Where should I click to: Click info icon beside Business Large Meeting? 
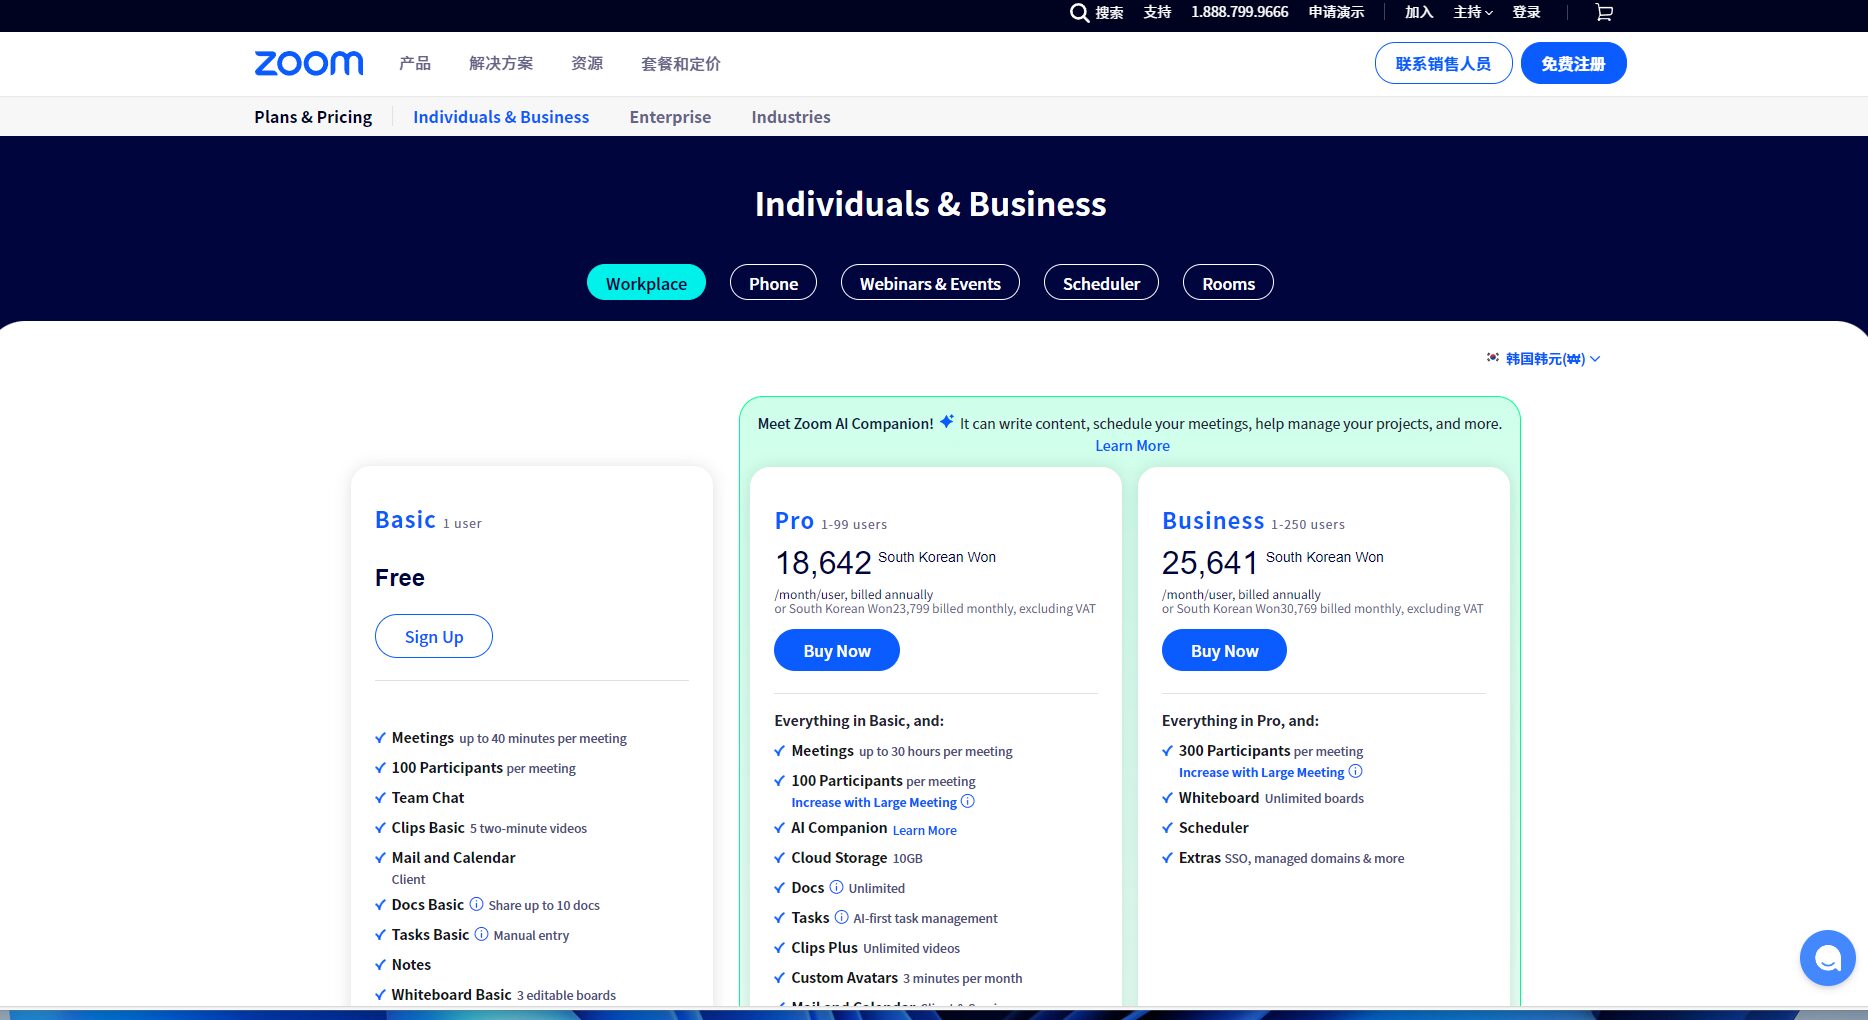pyautogui.click(x=1355, y=772)
